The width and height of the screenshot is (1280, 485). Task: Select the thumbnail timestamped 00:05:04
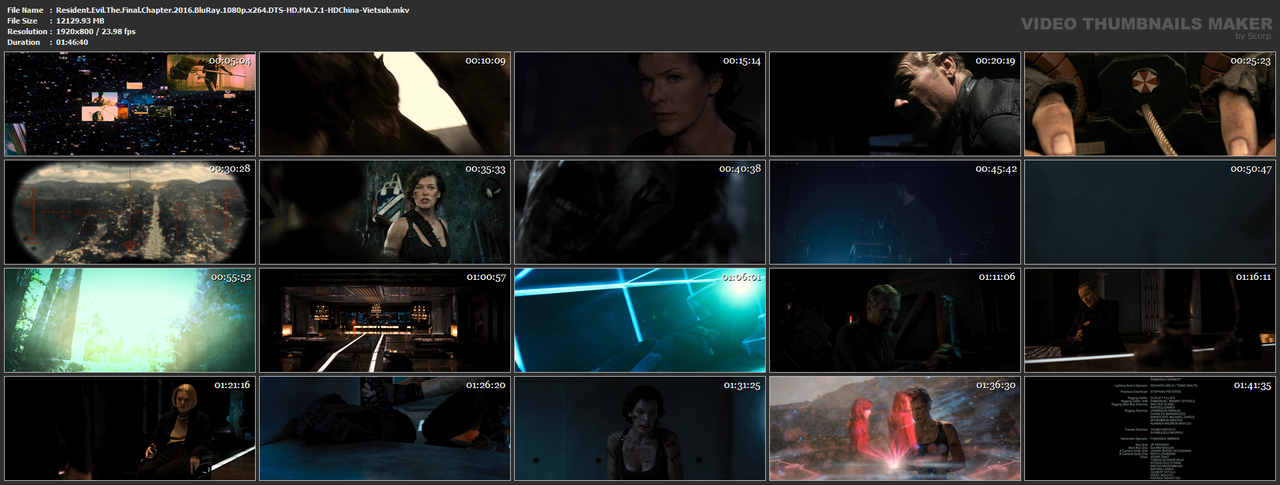click(x=130, y=104)
